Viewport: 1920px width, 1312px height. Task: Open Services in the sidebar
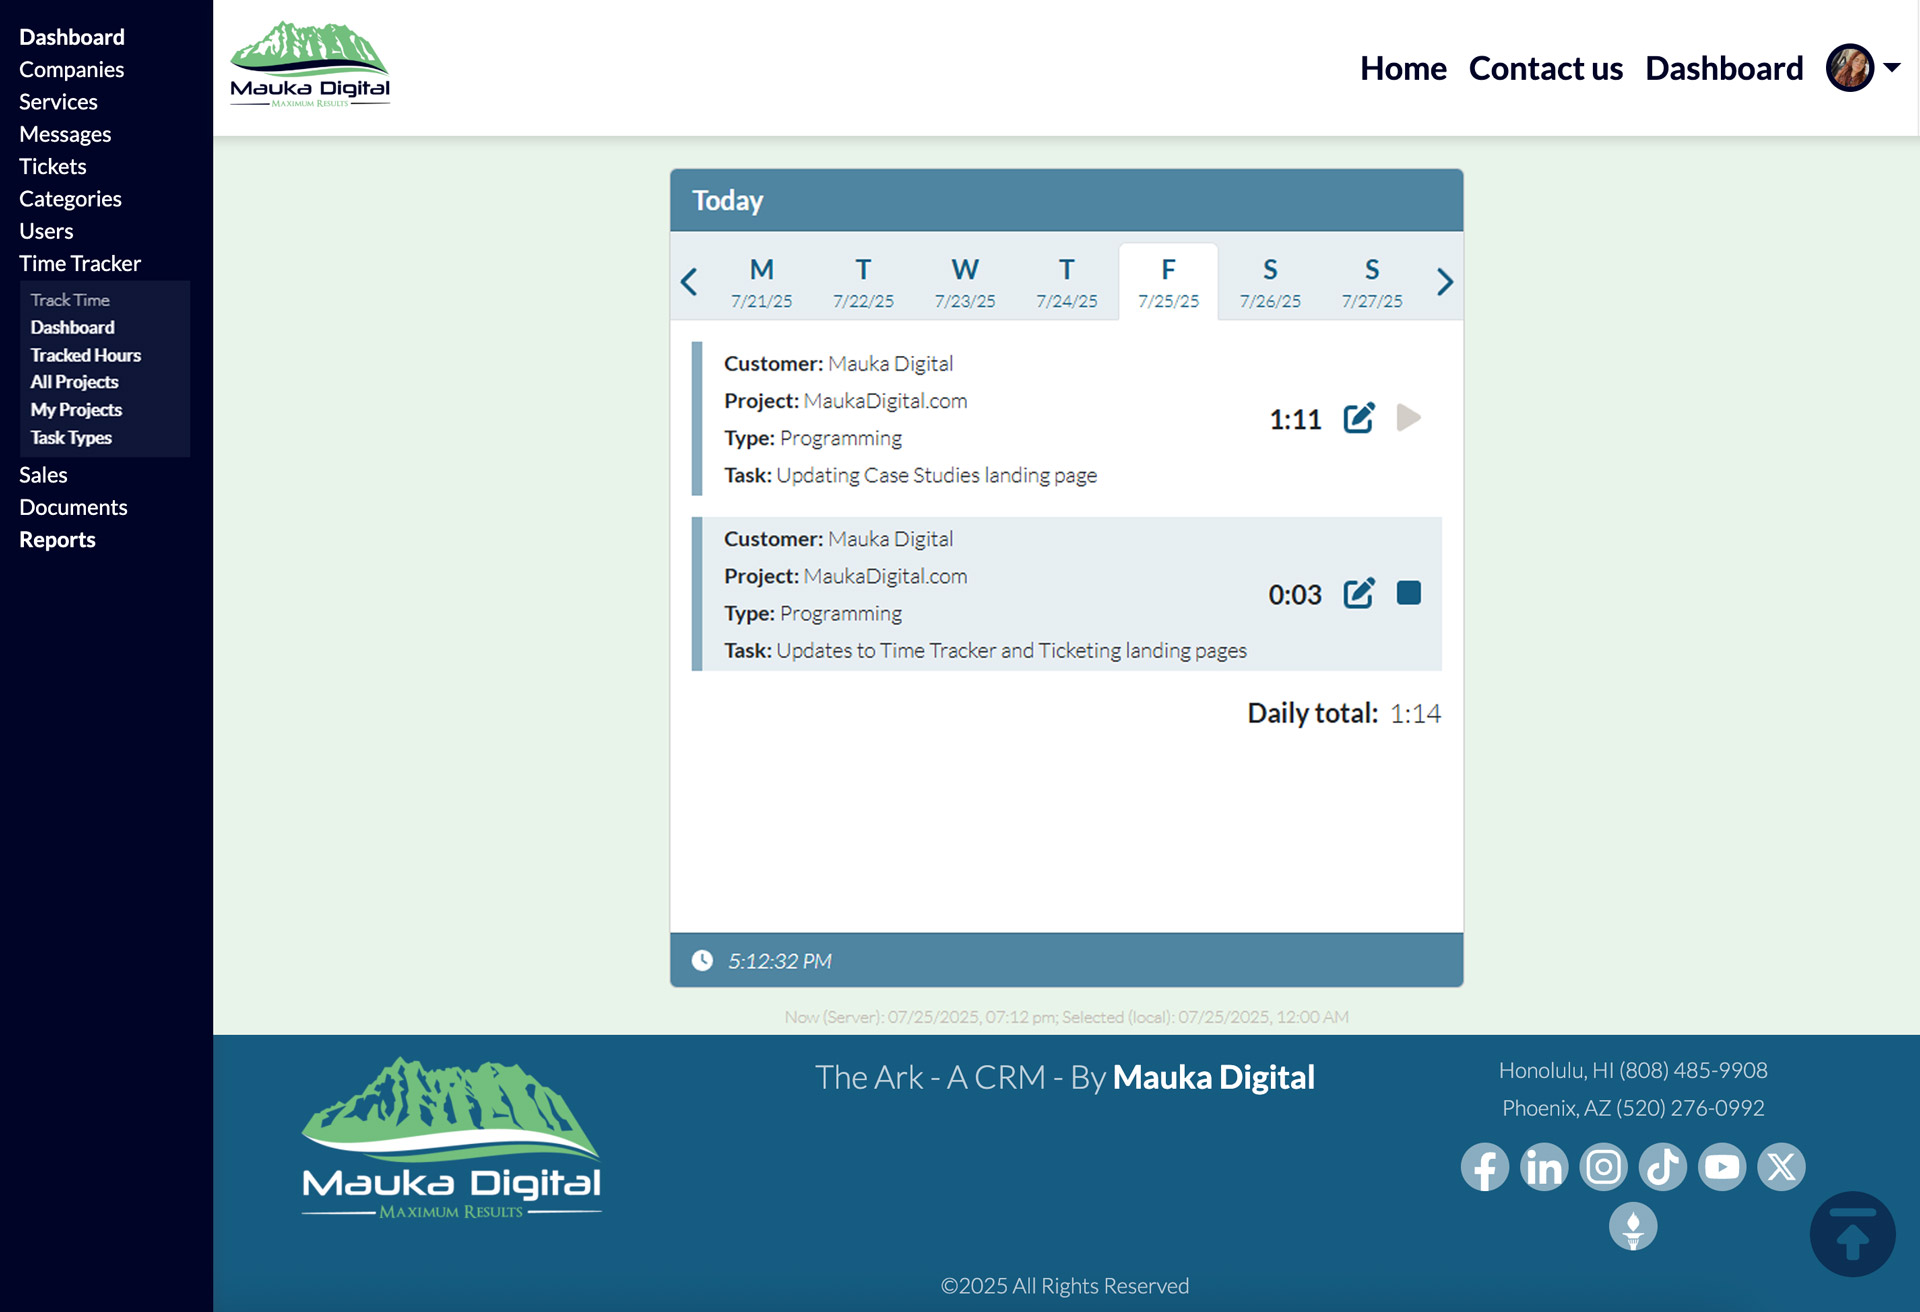(58, 102)
